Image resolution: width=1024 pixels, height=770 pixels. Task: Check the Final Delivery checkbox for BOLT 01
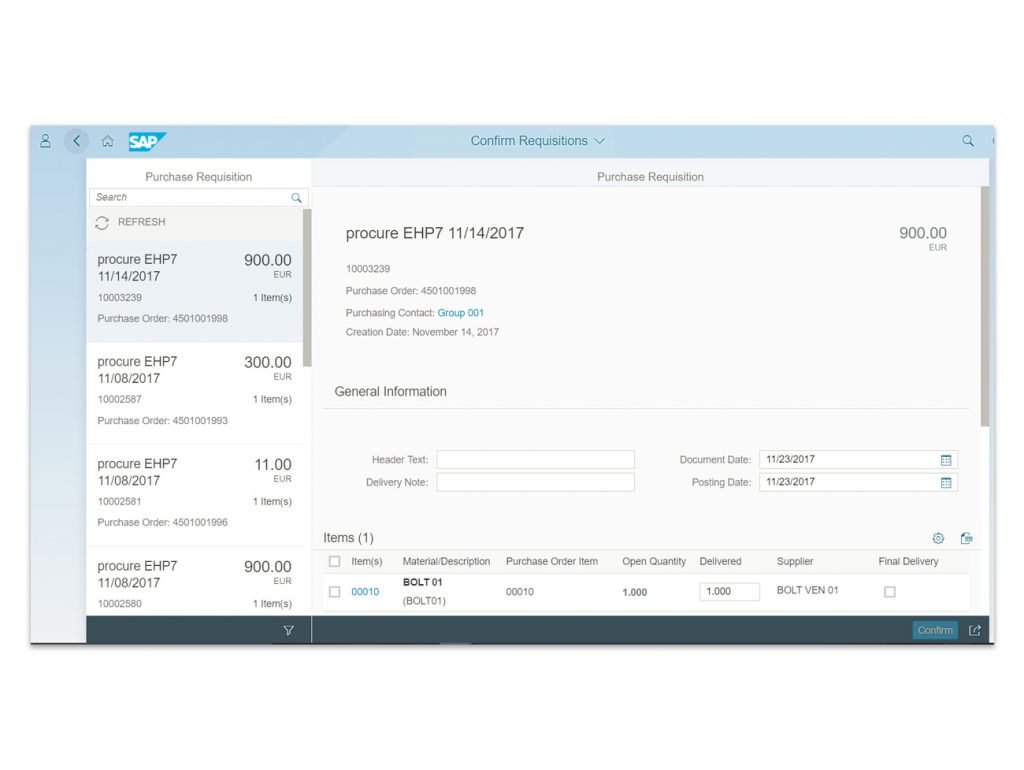(888, 592)
